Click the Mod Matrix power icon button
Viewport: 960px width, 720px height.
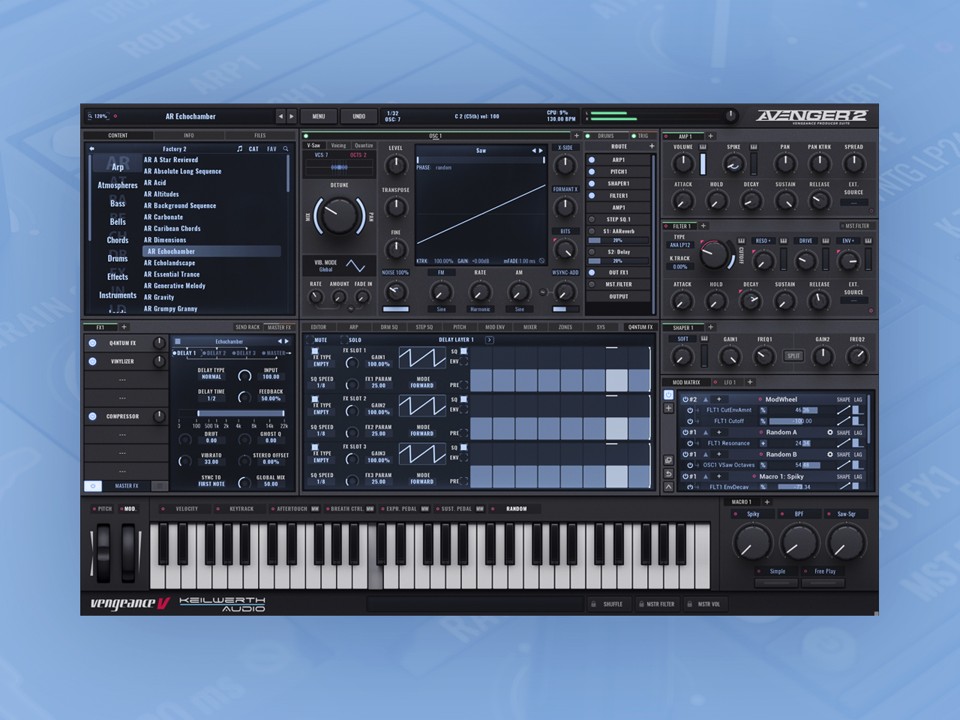click(x=668, y=396)
